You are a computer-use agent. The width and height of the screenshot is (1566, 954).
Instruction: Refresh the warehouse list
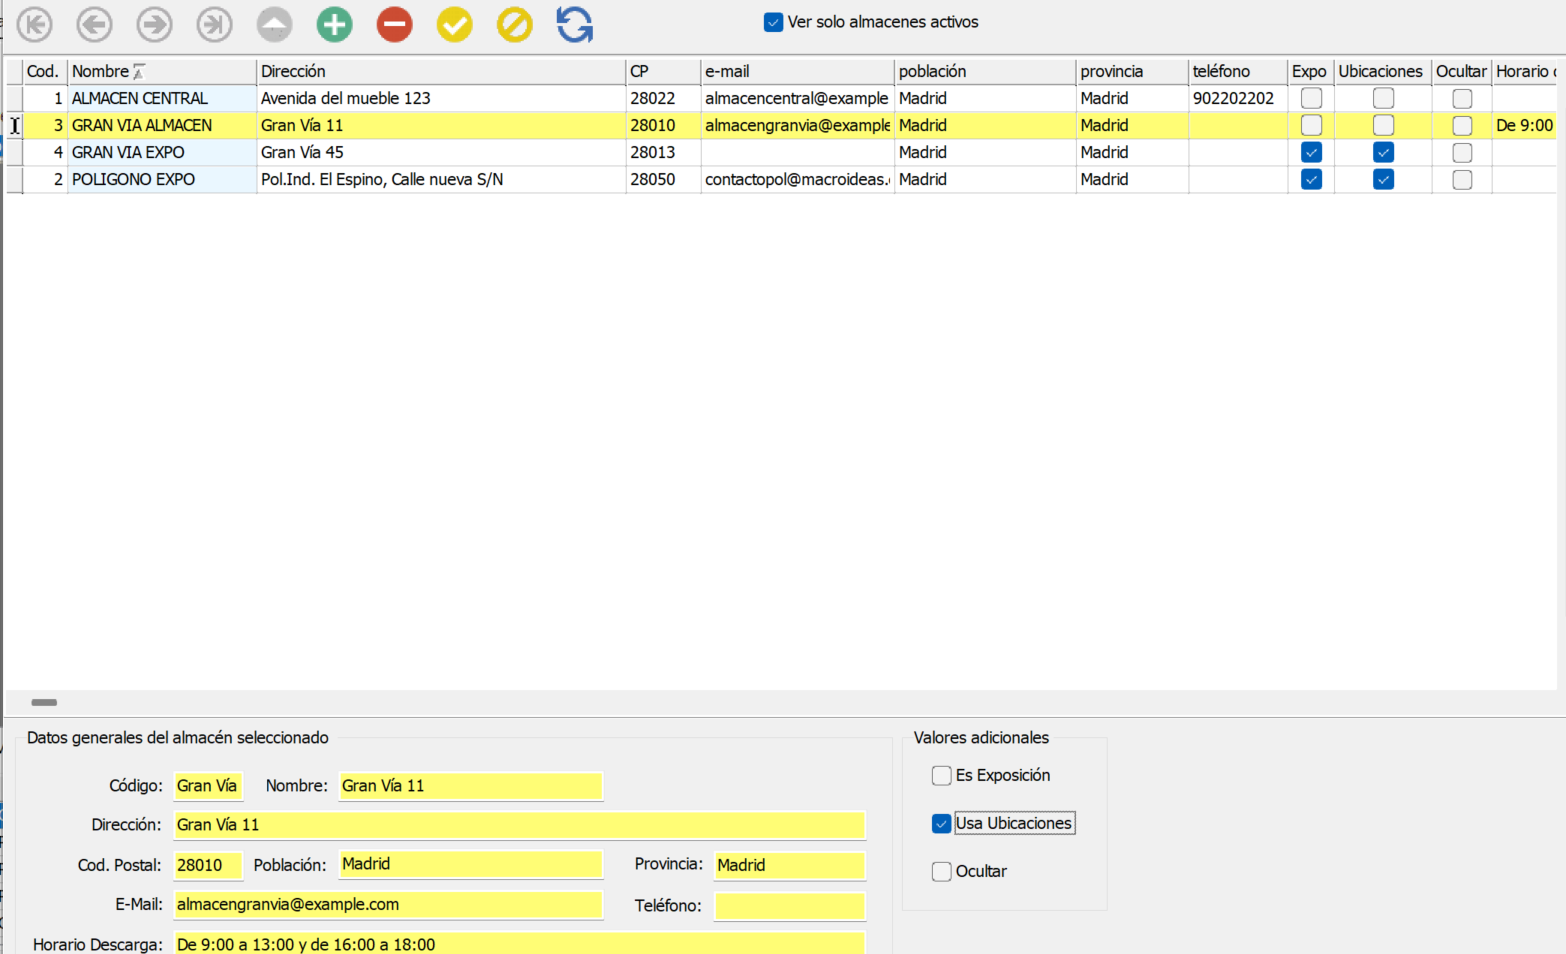point(575,24)
